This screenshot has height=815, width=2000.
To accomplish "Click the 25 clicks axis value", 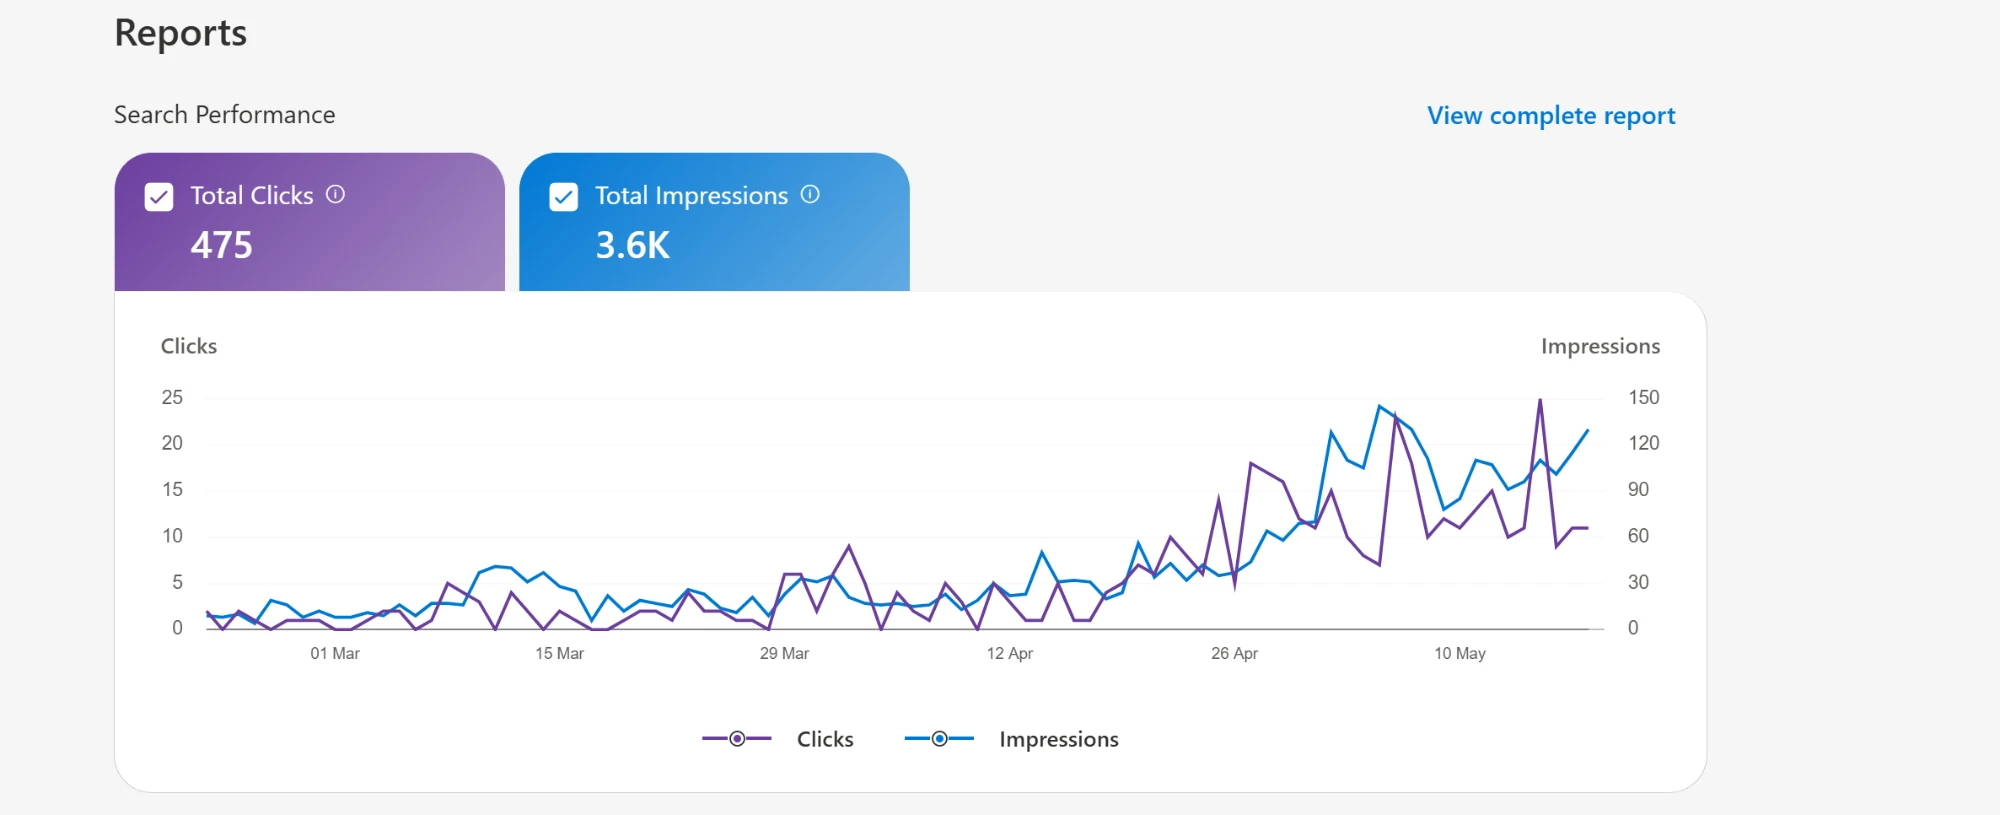I will (x=172, y=397).
